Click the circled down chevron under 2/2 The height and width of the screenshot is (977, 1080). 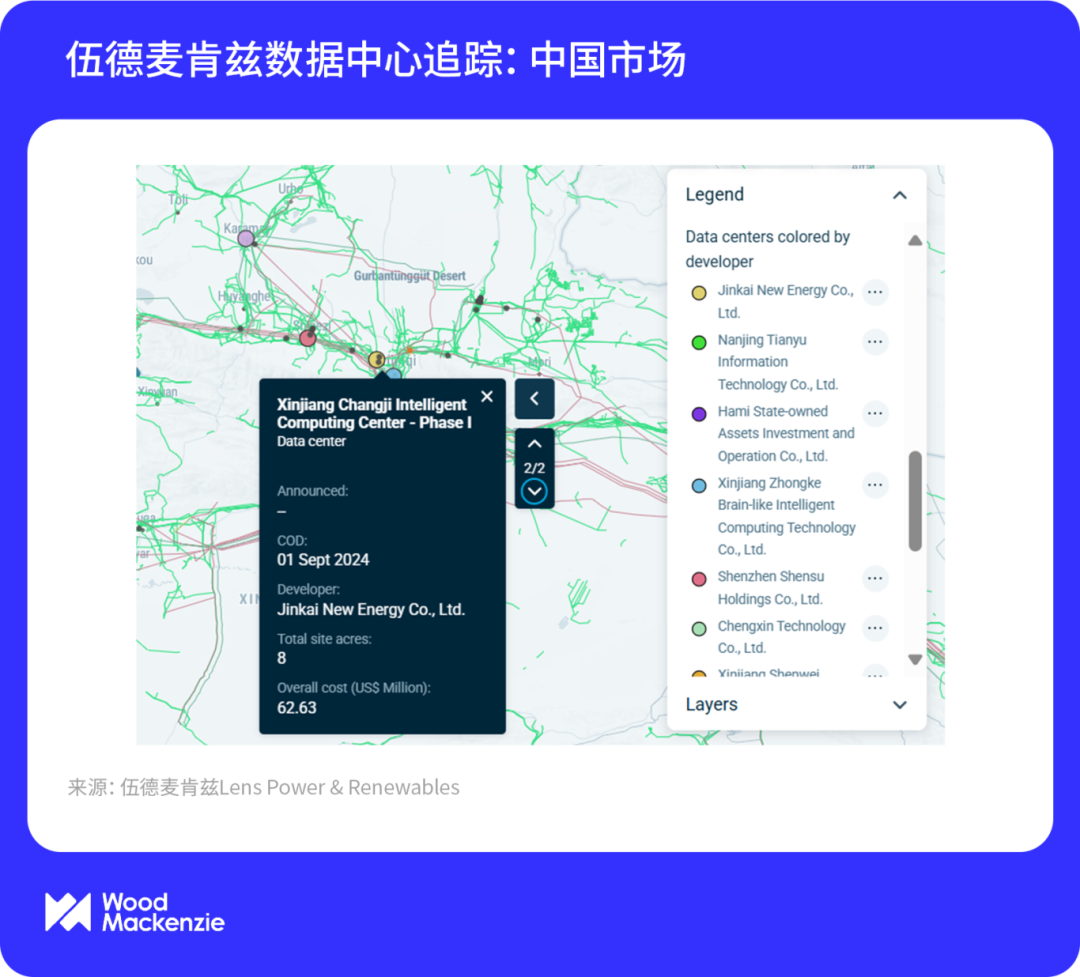pyautogui.click(x=534, y=491)
